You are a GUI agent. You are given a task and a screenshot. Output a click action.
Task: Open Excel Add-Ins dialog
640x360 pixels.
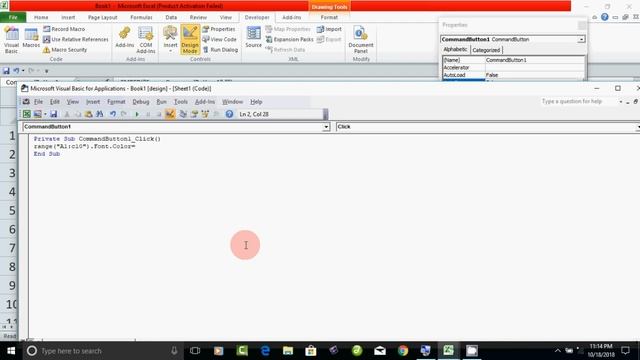click(x=124, y=38)
